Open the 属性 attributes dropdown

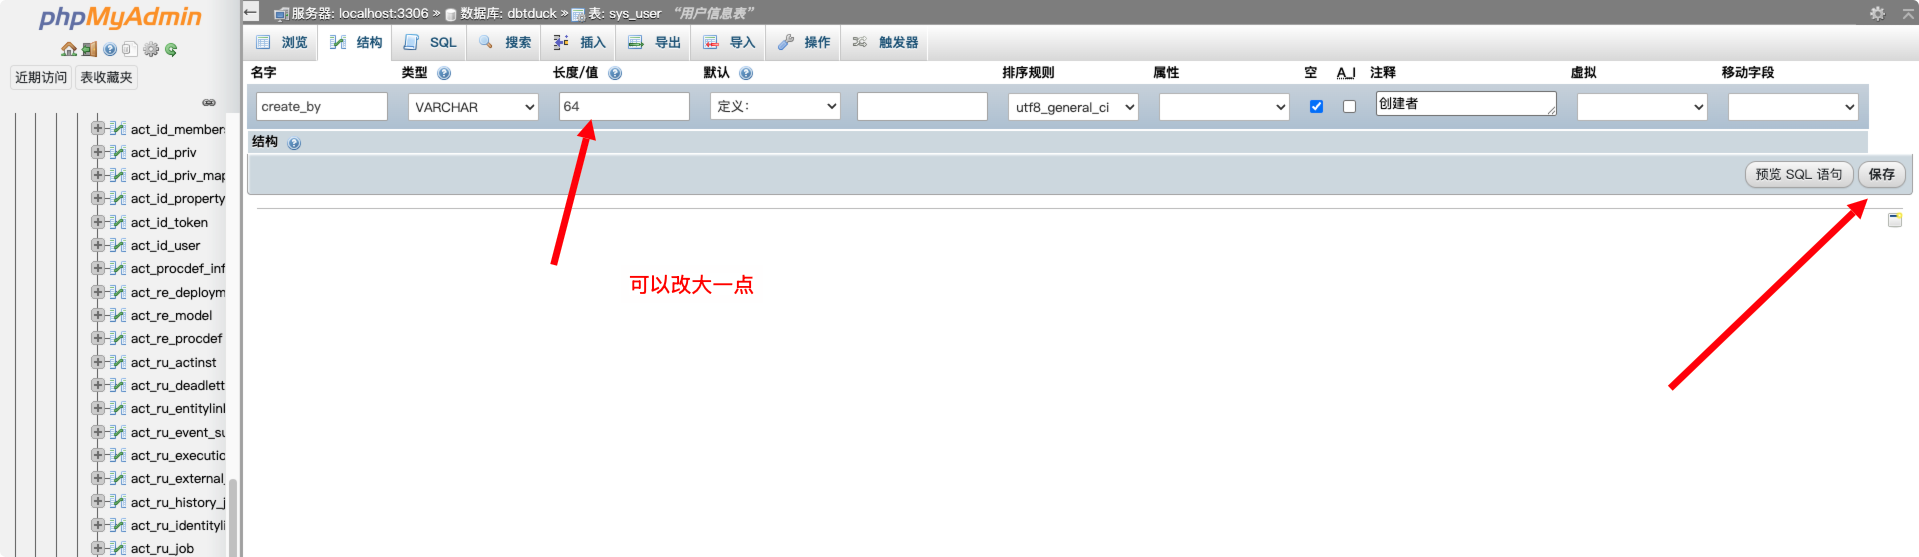pyautogui.click(x=1224, y=107)
